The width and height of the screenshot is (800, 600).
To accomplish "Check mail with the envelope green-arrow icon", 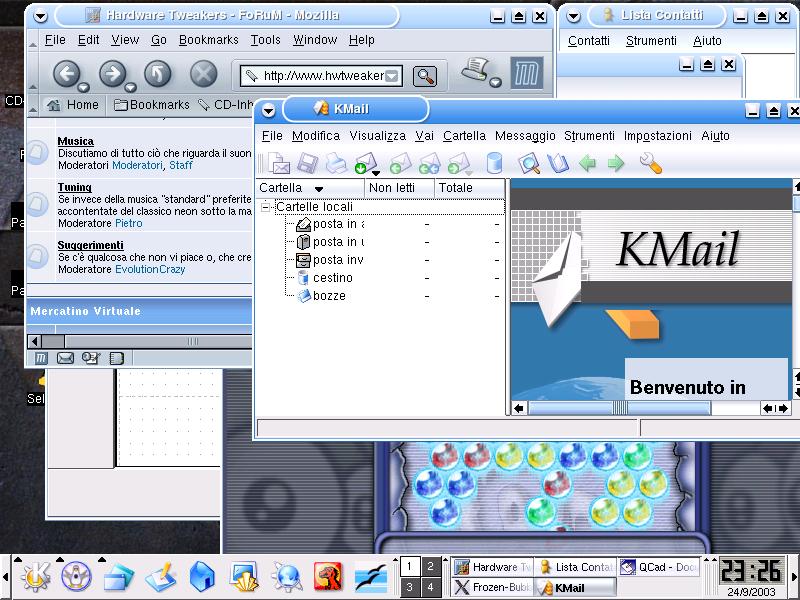I will 365,164.
